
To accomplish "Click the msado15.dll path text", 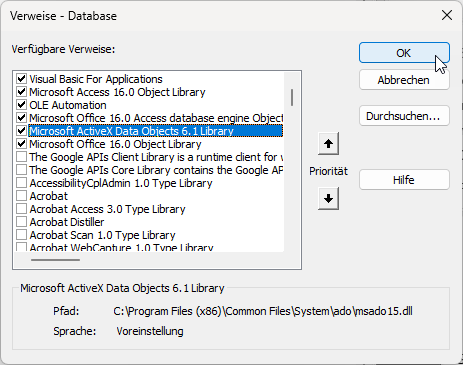I will coord(263,311).
